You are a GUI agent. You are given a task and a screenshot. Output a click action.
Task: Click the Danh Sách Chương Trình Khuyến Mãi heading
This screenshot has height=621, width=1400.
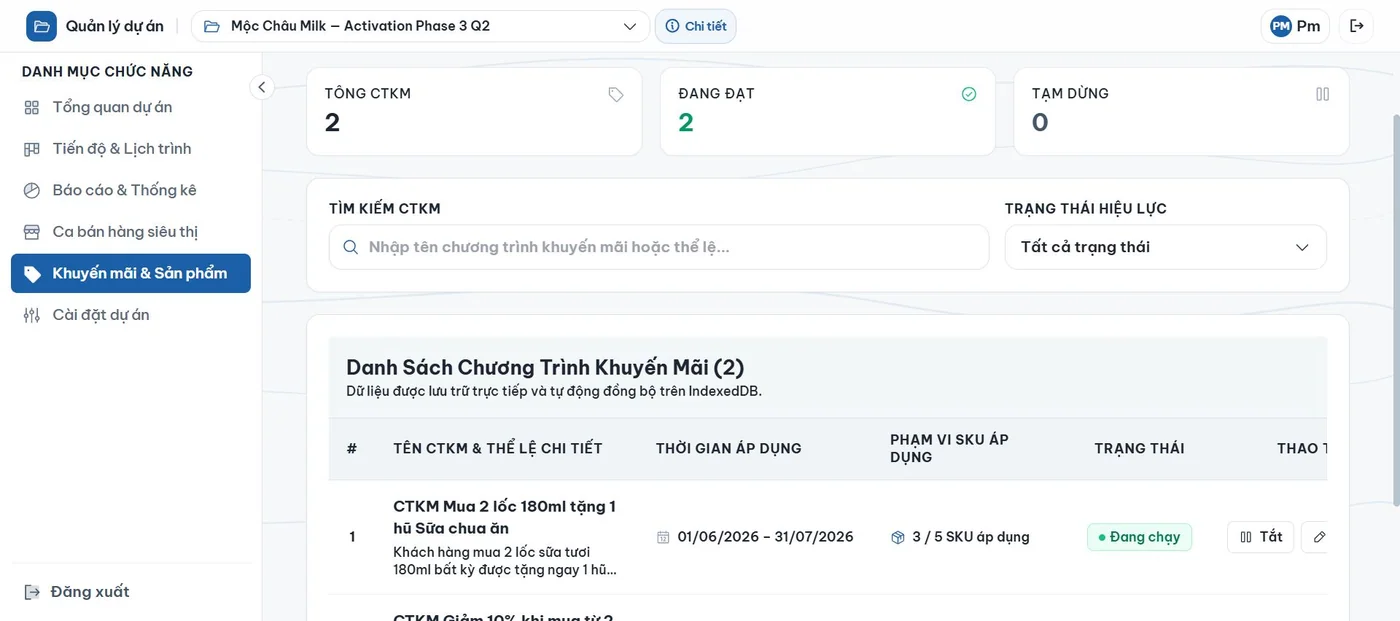click(x=545, y=367)
